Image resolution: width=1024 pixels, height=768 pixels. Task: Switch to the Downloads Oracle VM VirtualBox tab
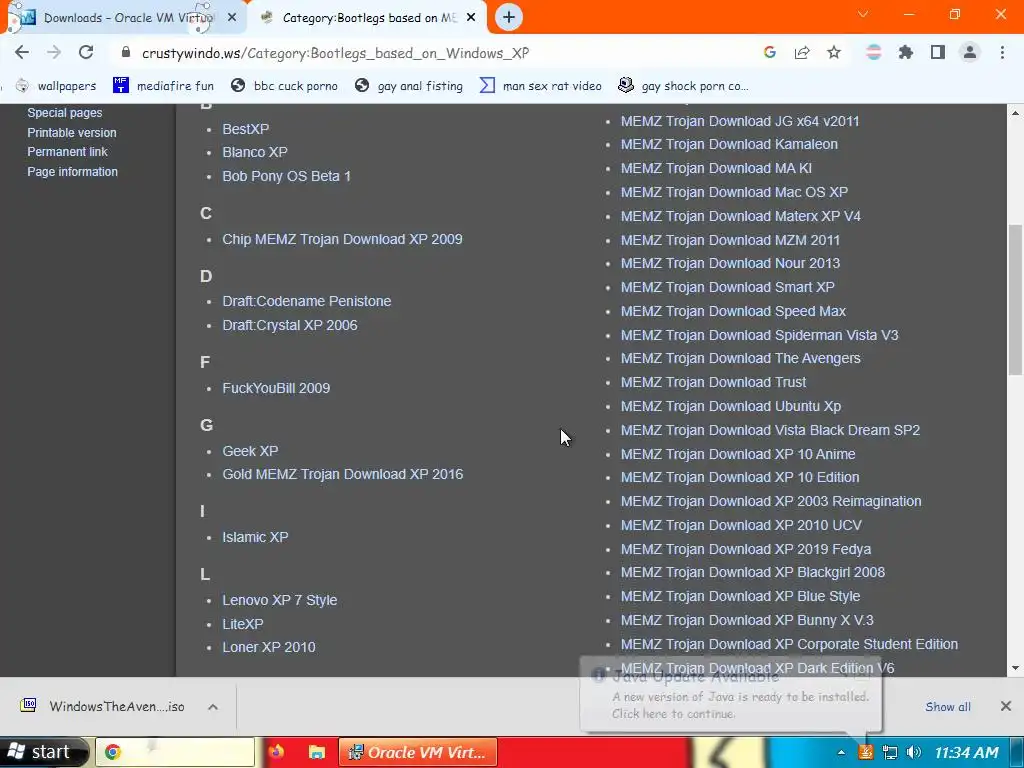(x=124, y=18)
